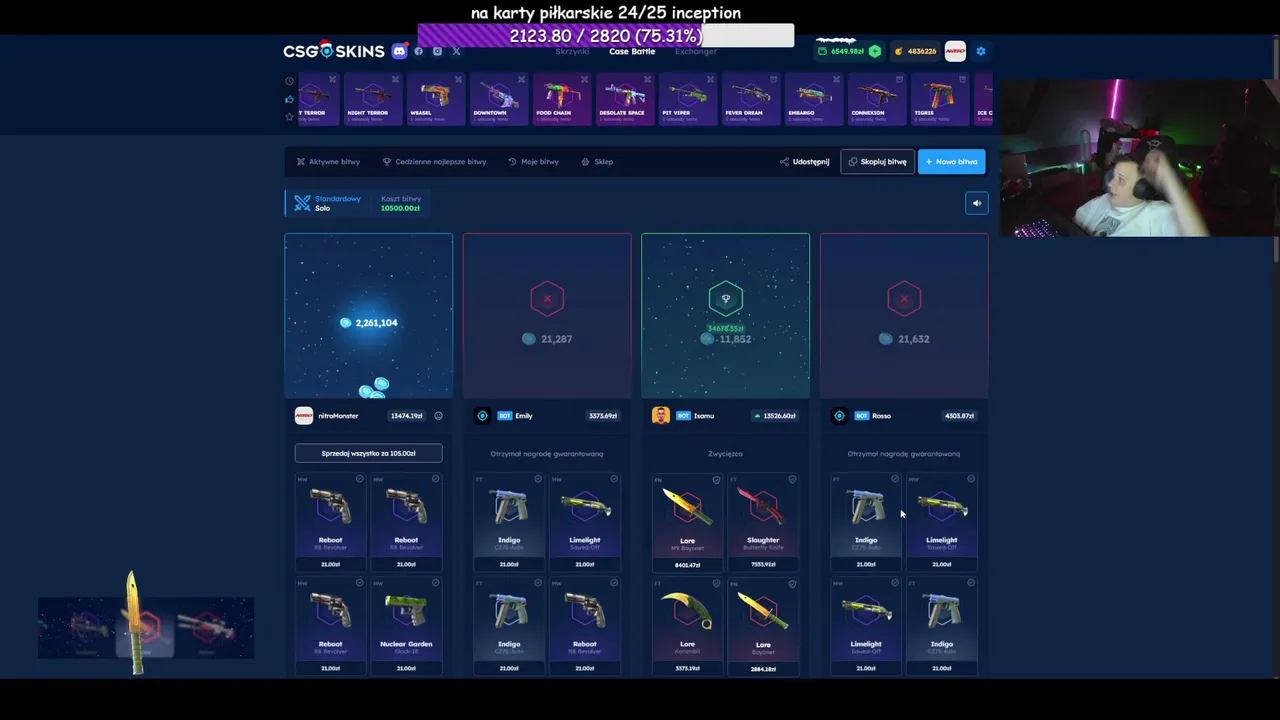Go to Moje bitwy
1280x720 pixels.
coord(534,161)
